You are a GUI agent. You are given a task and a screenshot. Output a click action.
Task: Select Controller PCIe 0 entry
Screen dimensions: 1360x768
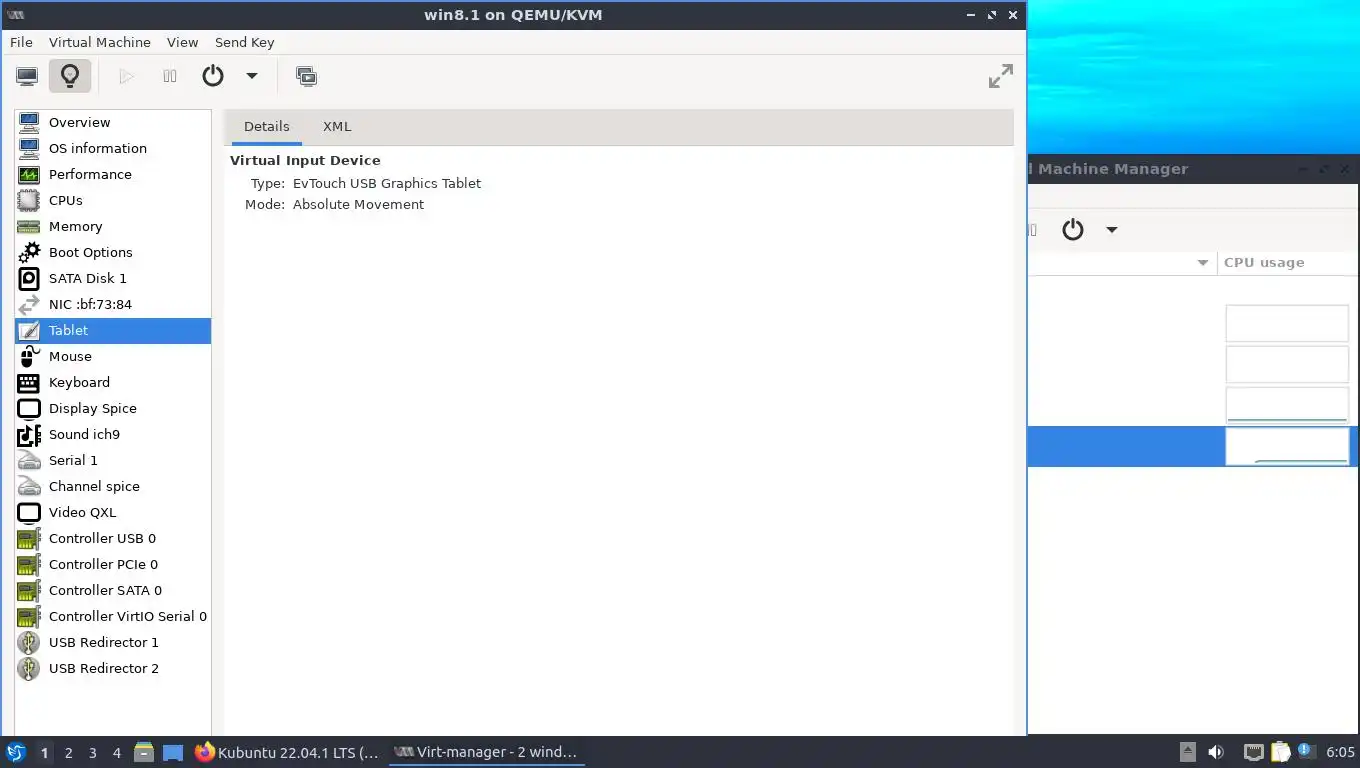tap(113, 564)
